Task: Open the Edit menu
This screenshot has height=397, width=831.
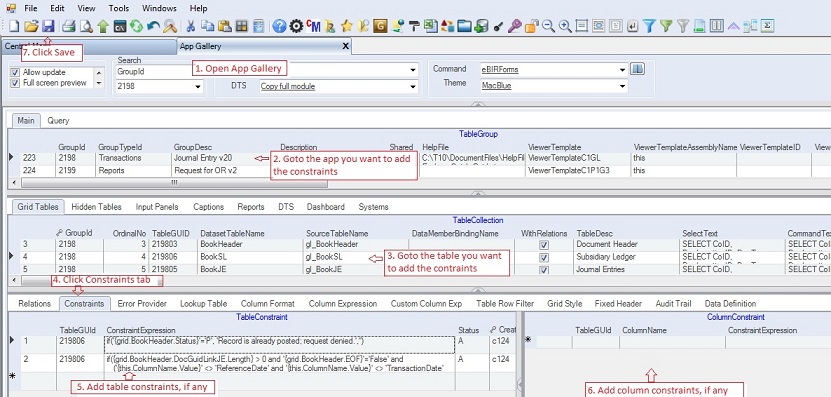Action: [57, 8]
